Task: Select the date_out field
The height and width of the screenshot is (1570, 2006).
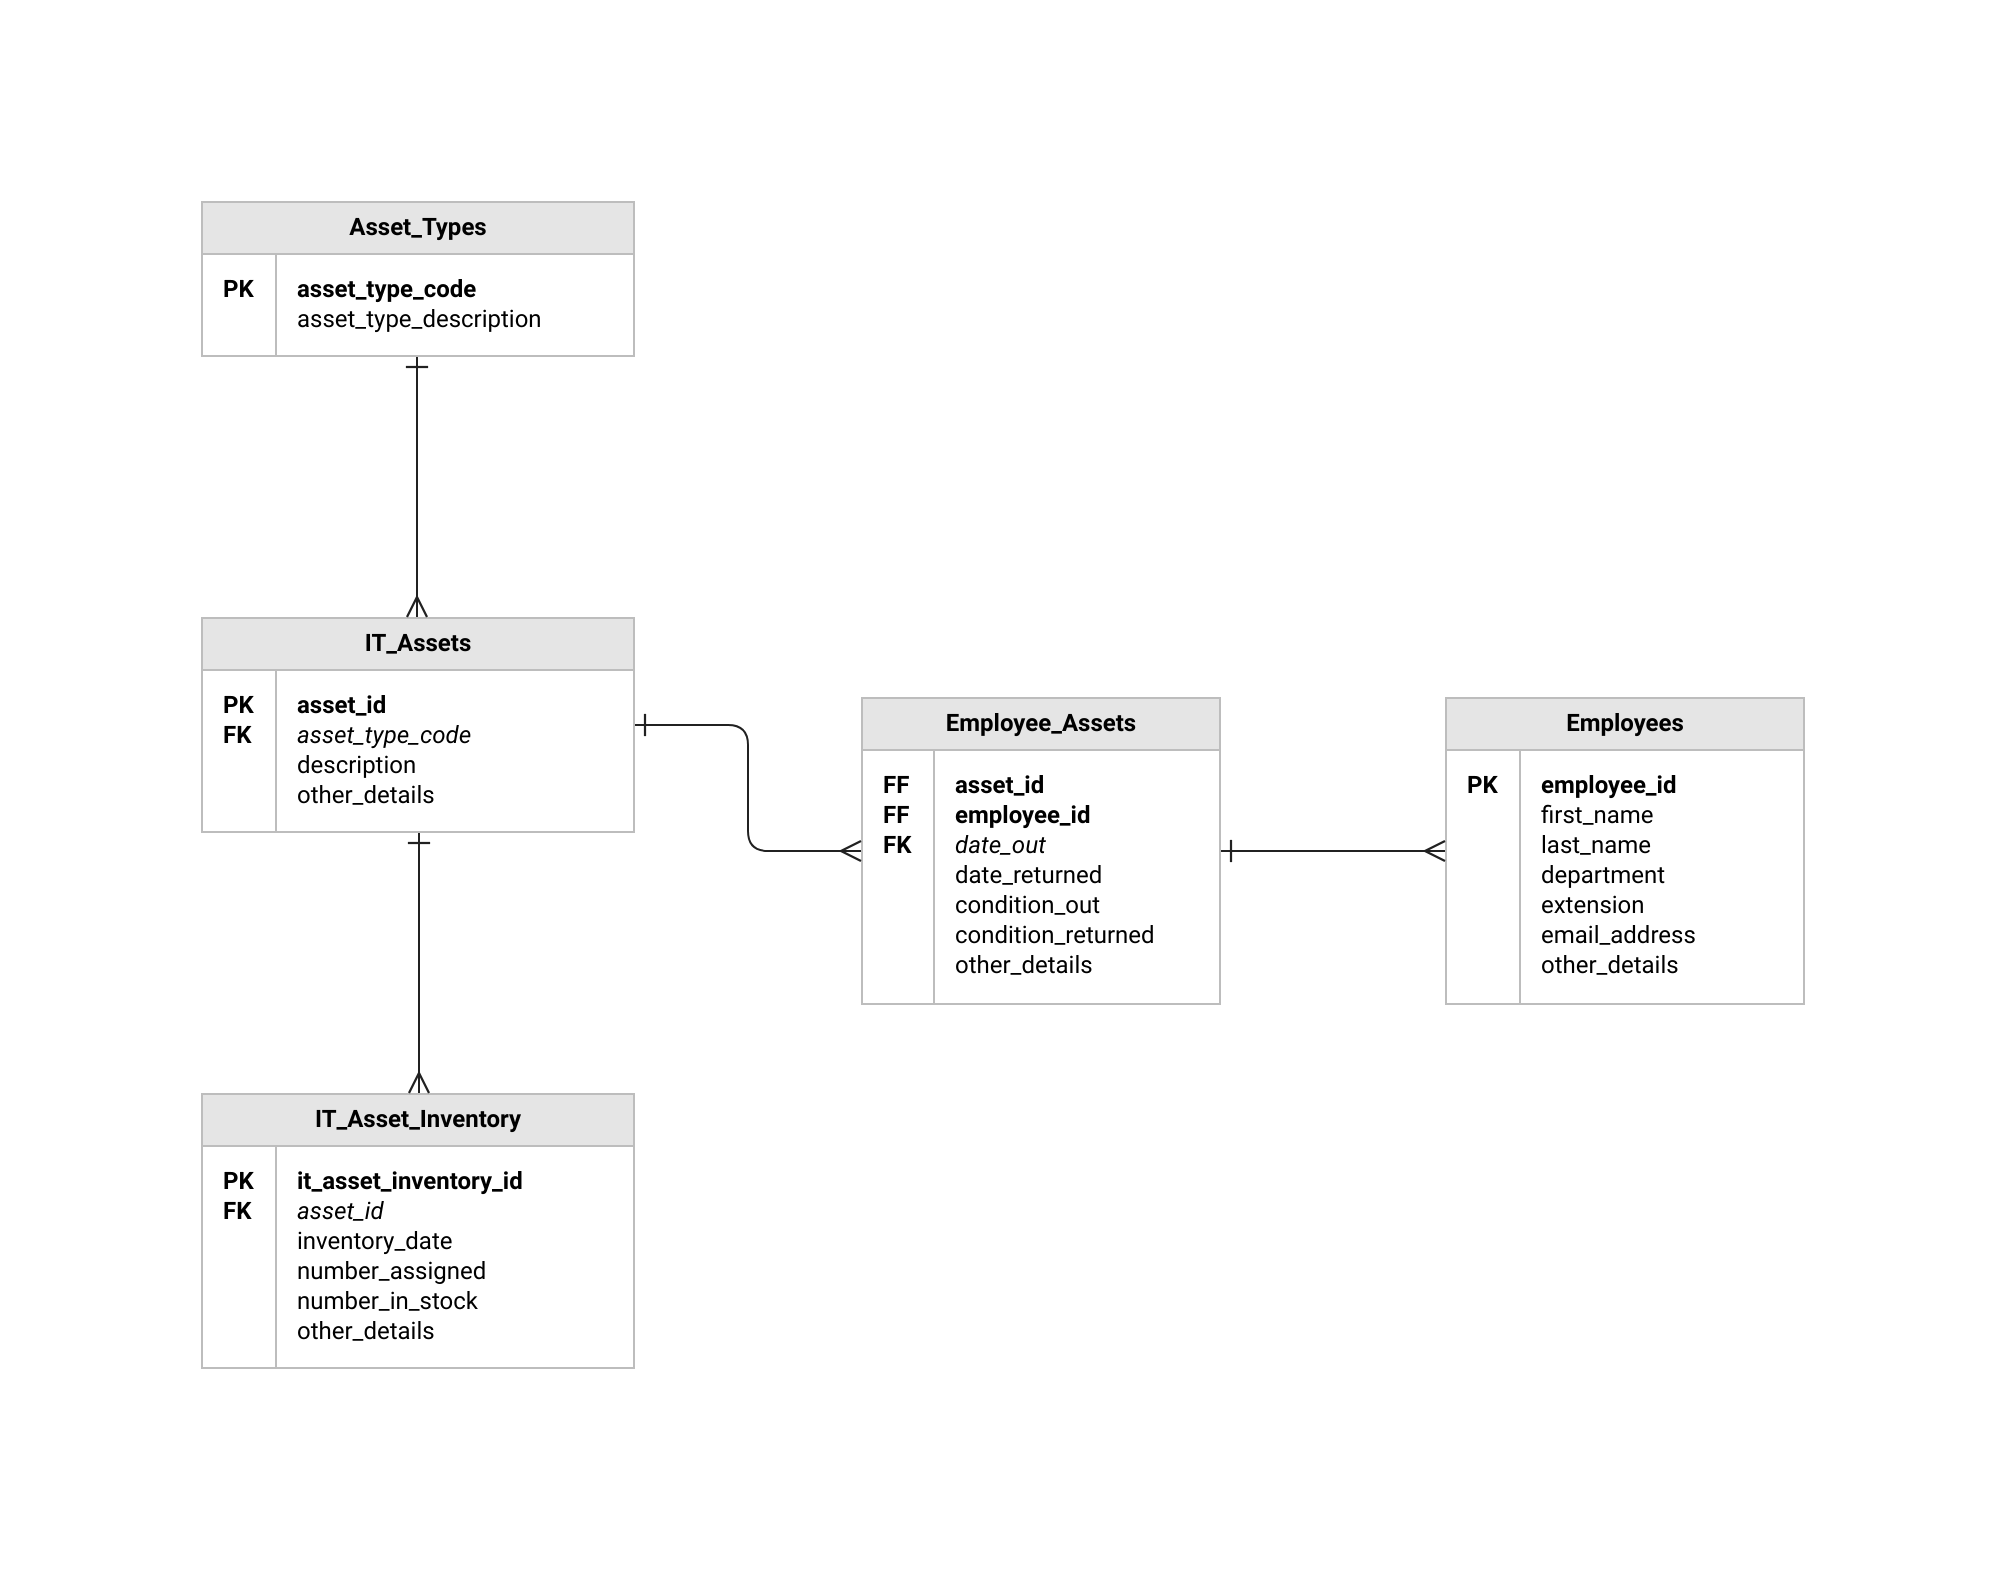Action: pos(1000,845)
